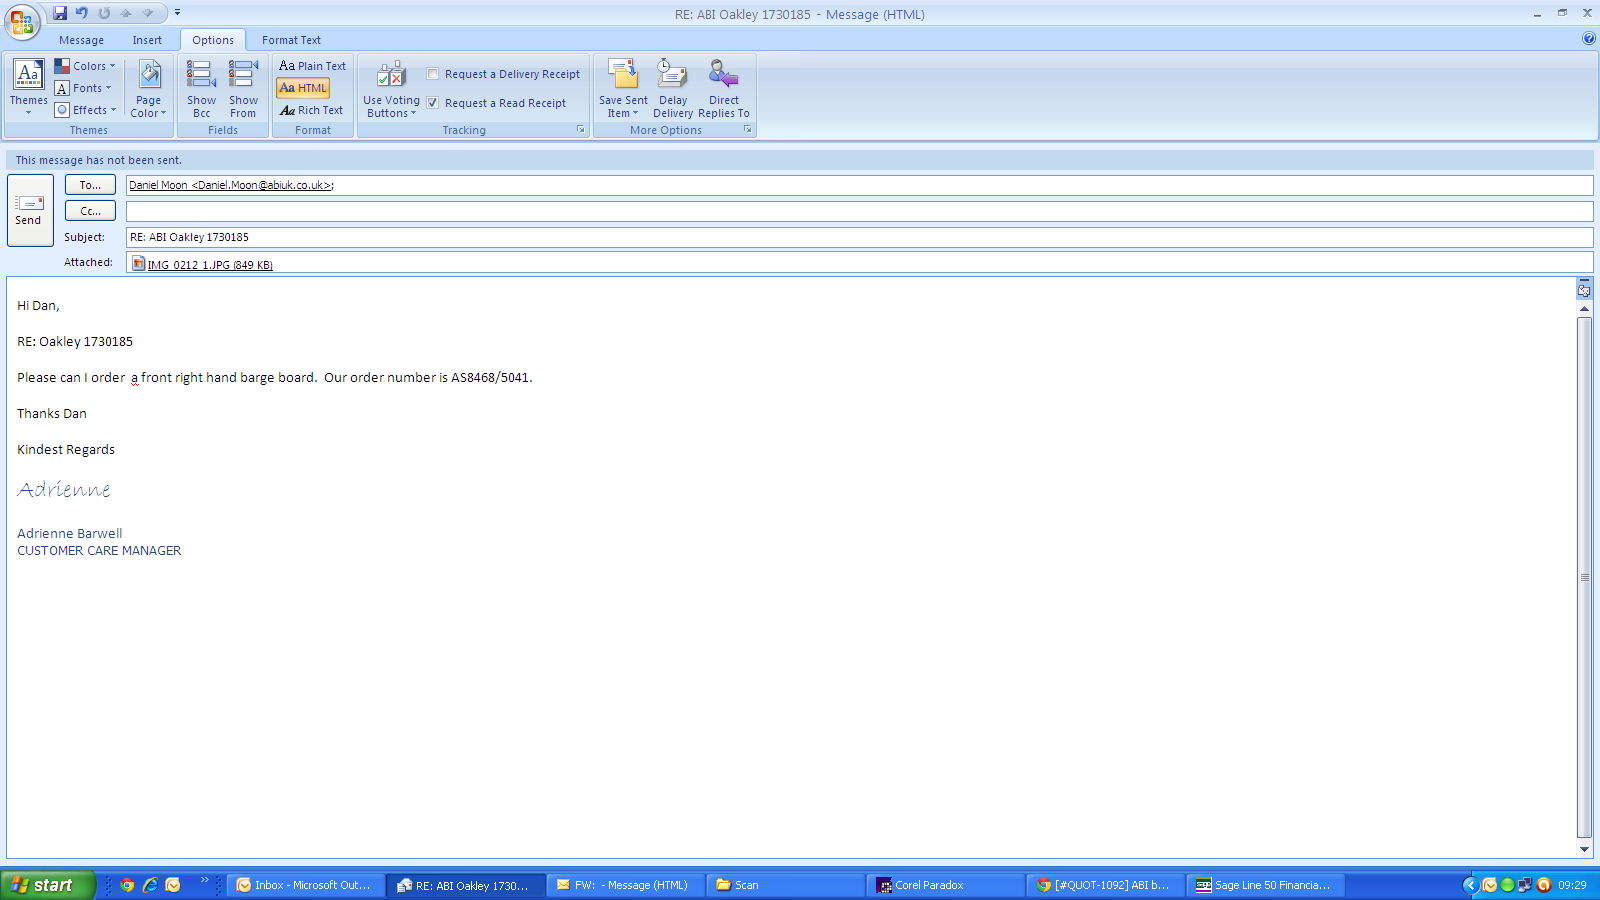Open the Windows Start menu
This screenshot has height=900, width=1600.
[48, 885]
